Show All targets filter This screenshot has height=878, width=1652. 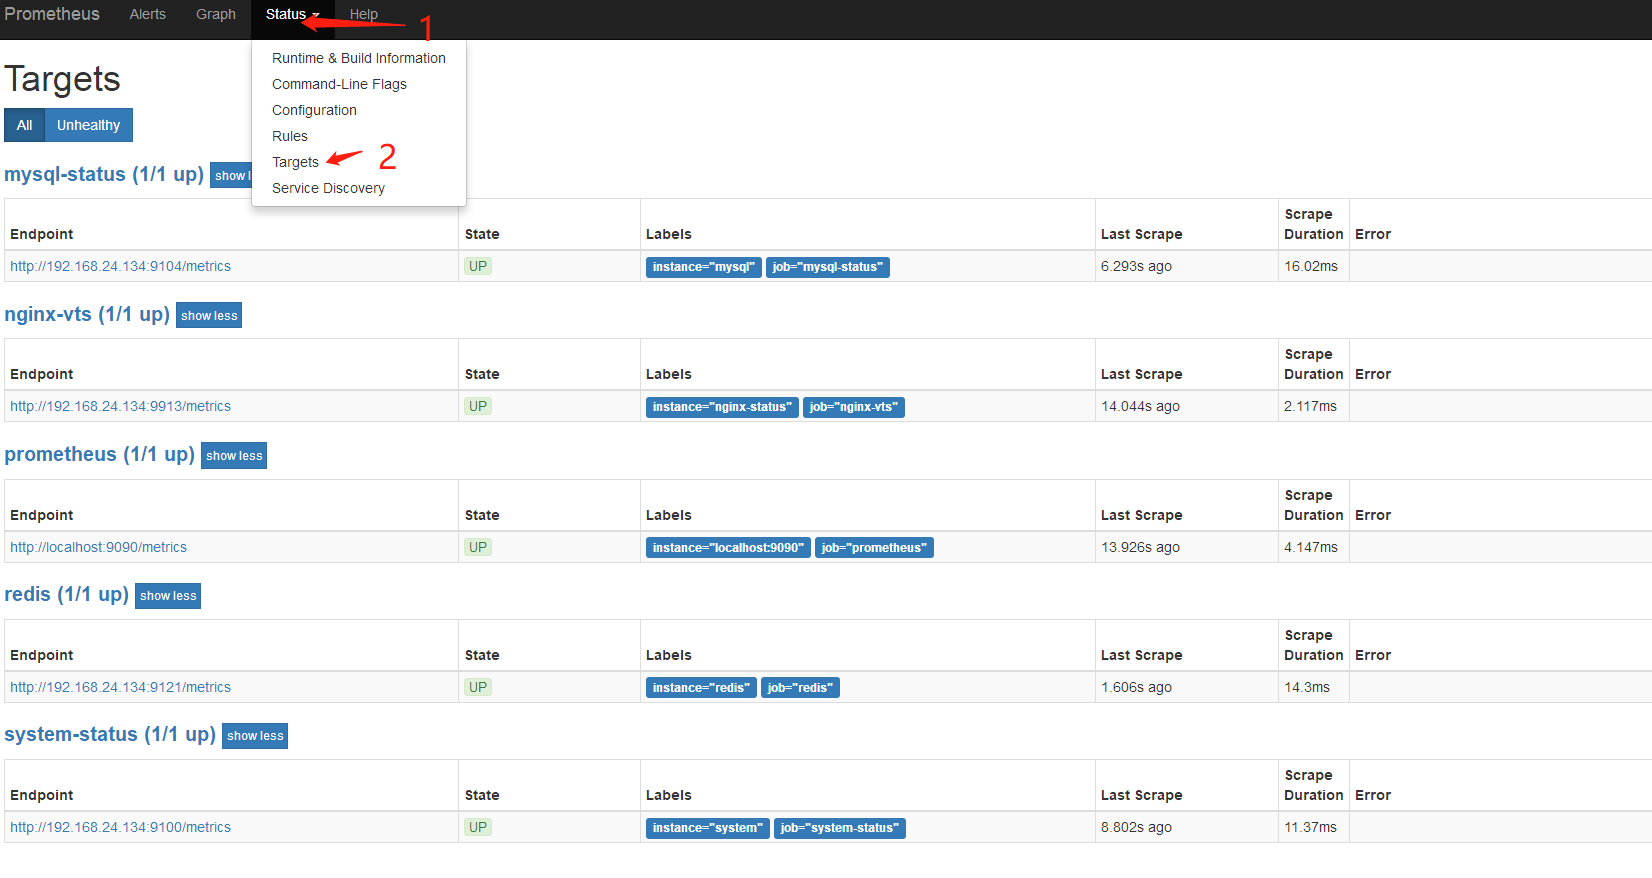(24, 125)
